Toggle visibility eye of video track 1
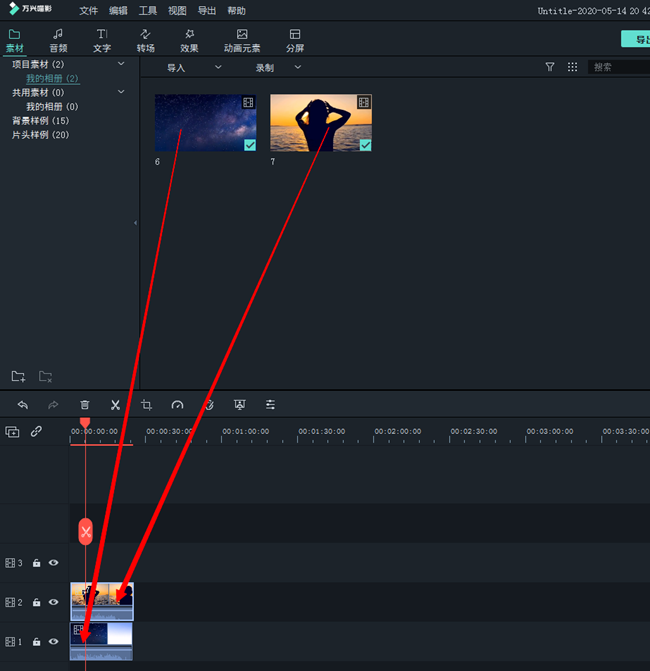The height and width of the screenshot is (671, 650). tap(54, 642)
